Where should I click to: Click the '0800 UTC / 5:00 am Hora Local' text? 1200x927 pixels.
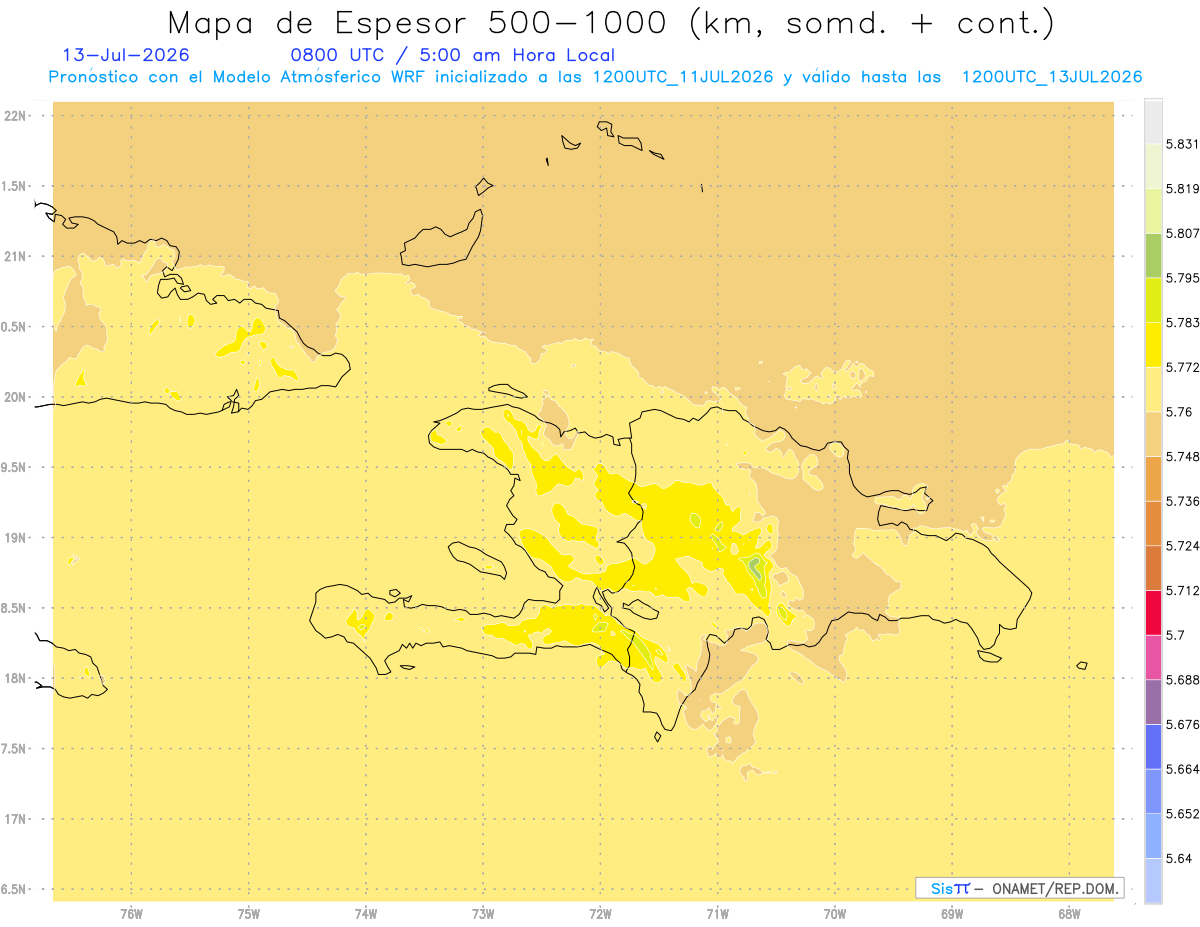coord(453,55)
